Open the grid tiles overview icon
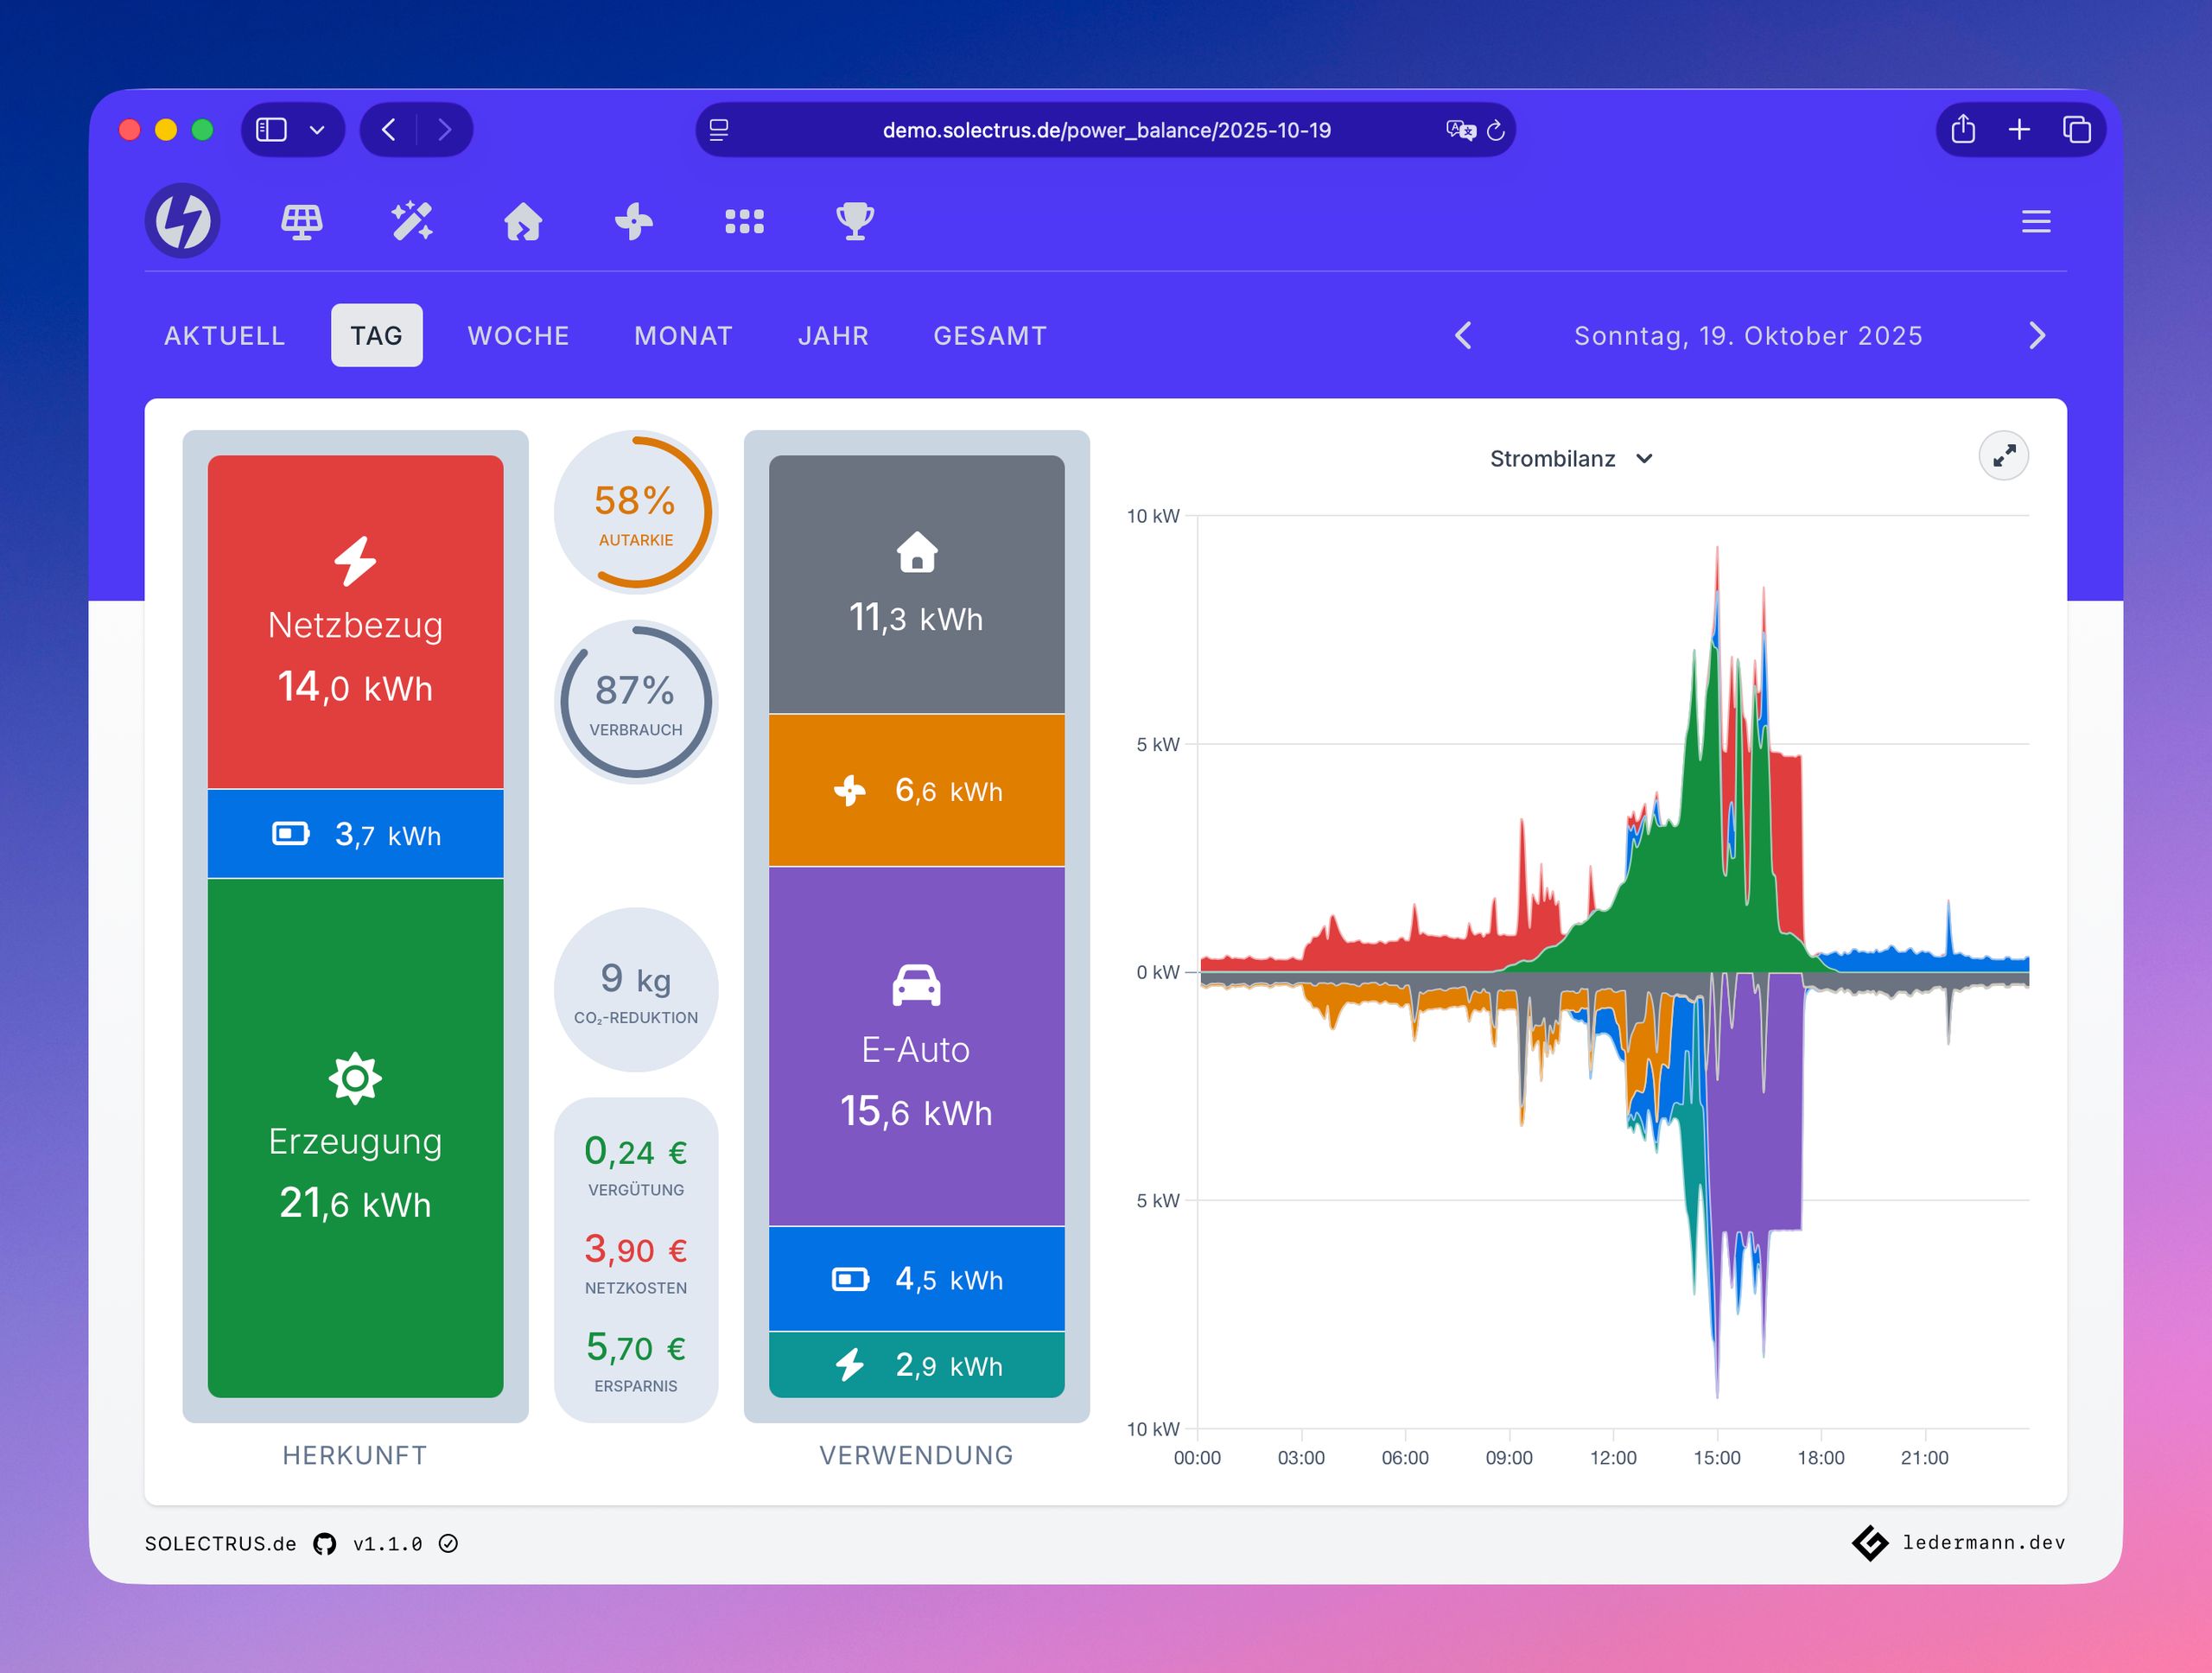 click(744, 221)
